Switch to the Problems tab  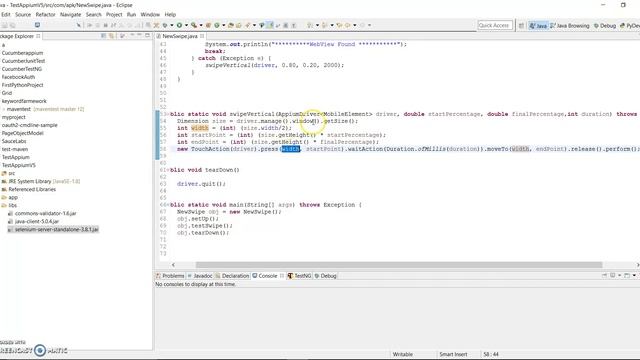(170, 276)
